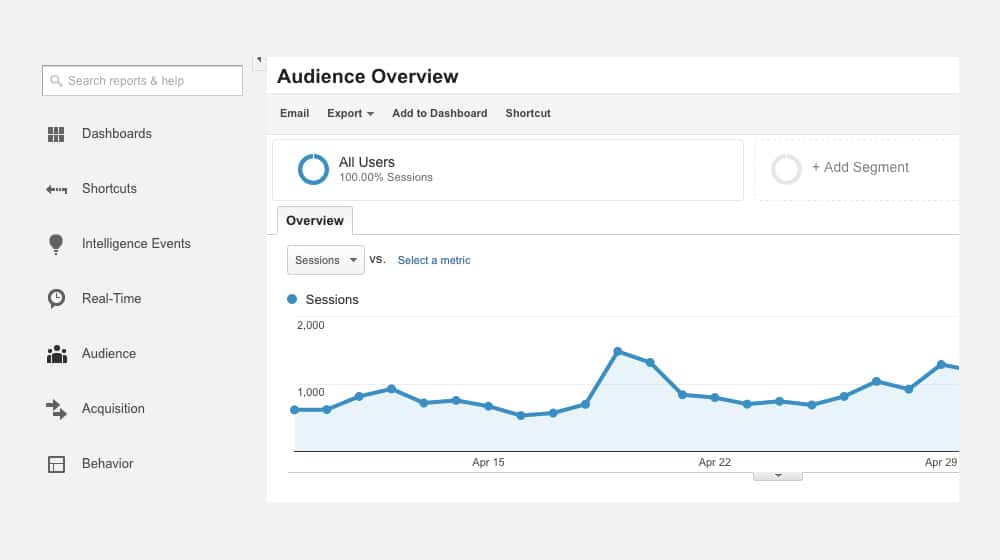The height and width of the screenshot is (560, 1000).
Task: Click the Dashboards grid icon
Action: pyautogui.click(x=56, y=134)
